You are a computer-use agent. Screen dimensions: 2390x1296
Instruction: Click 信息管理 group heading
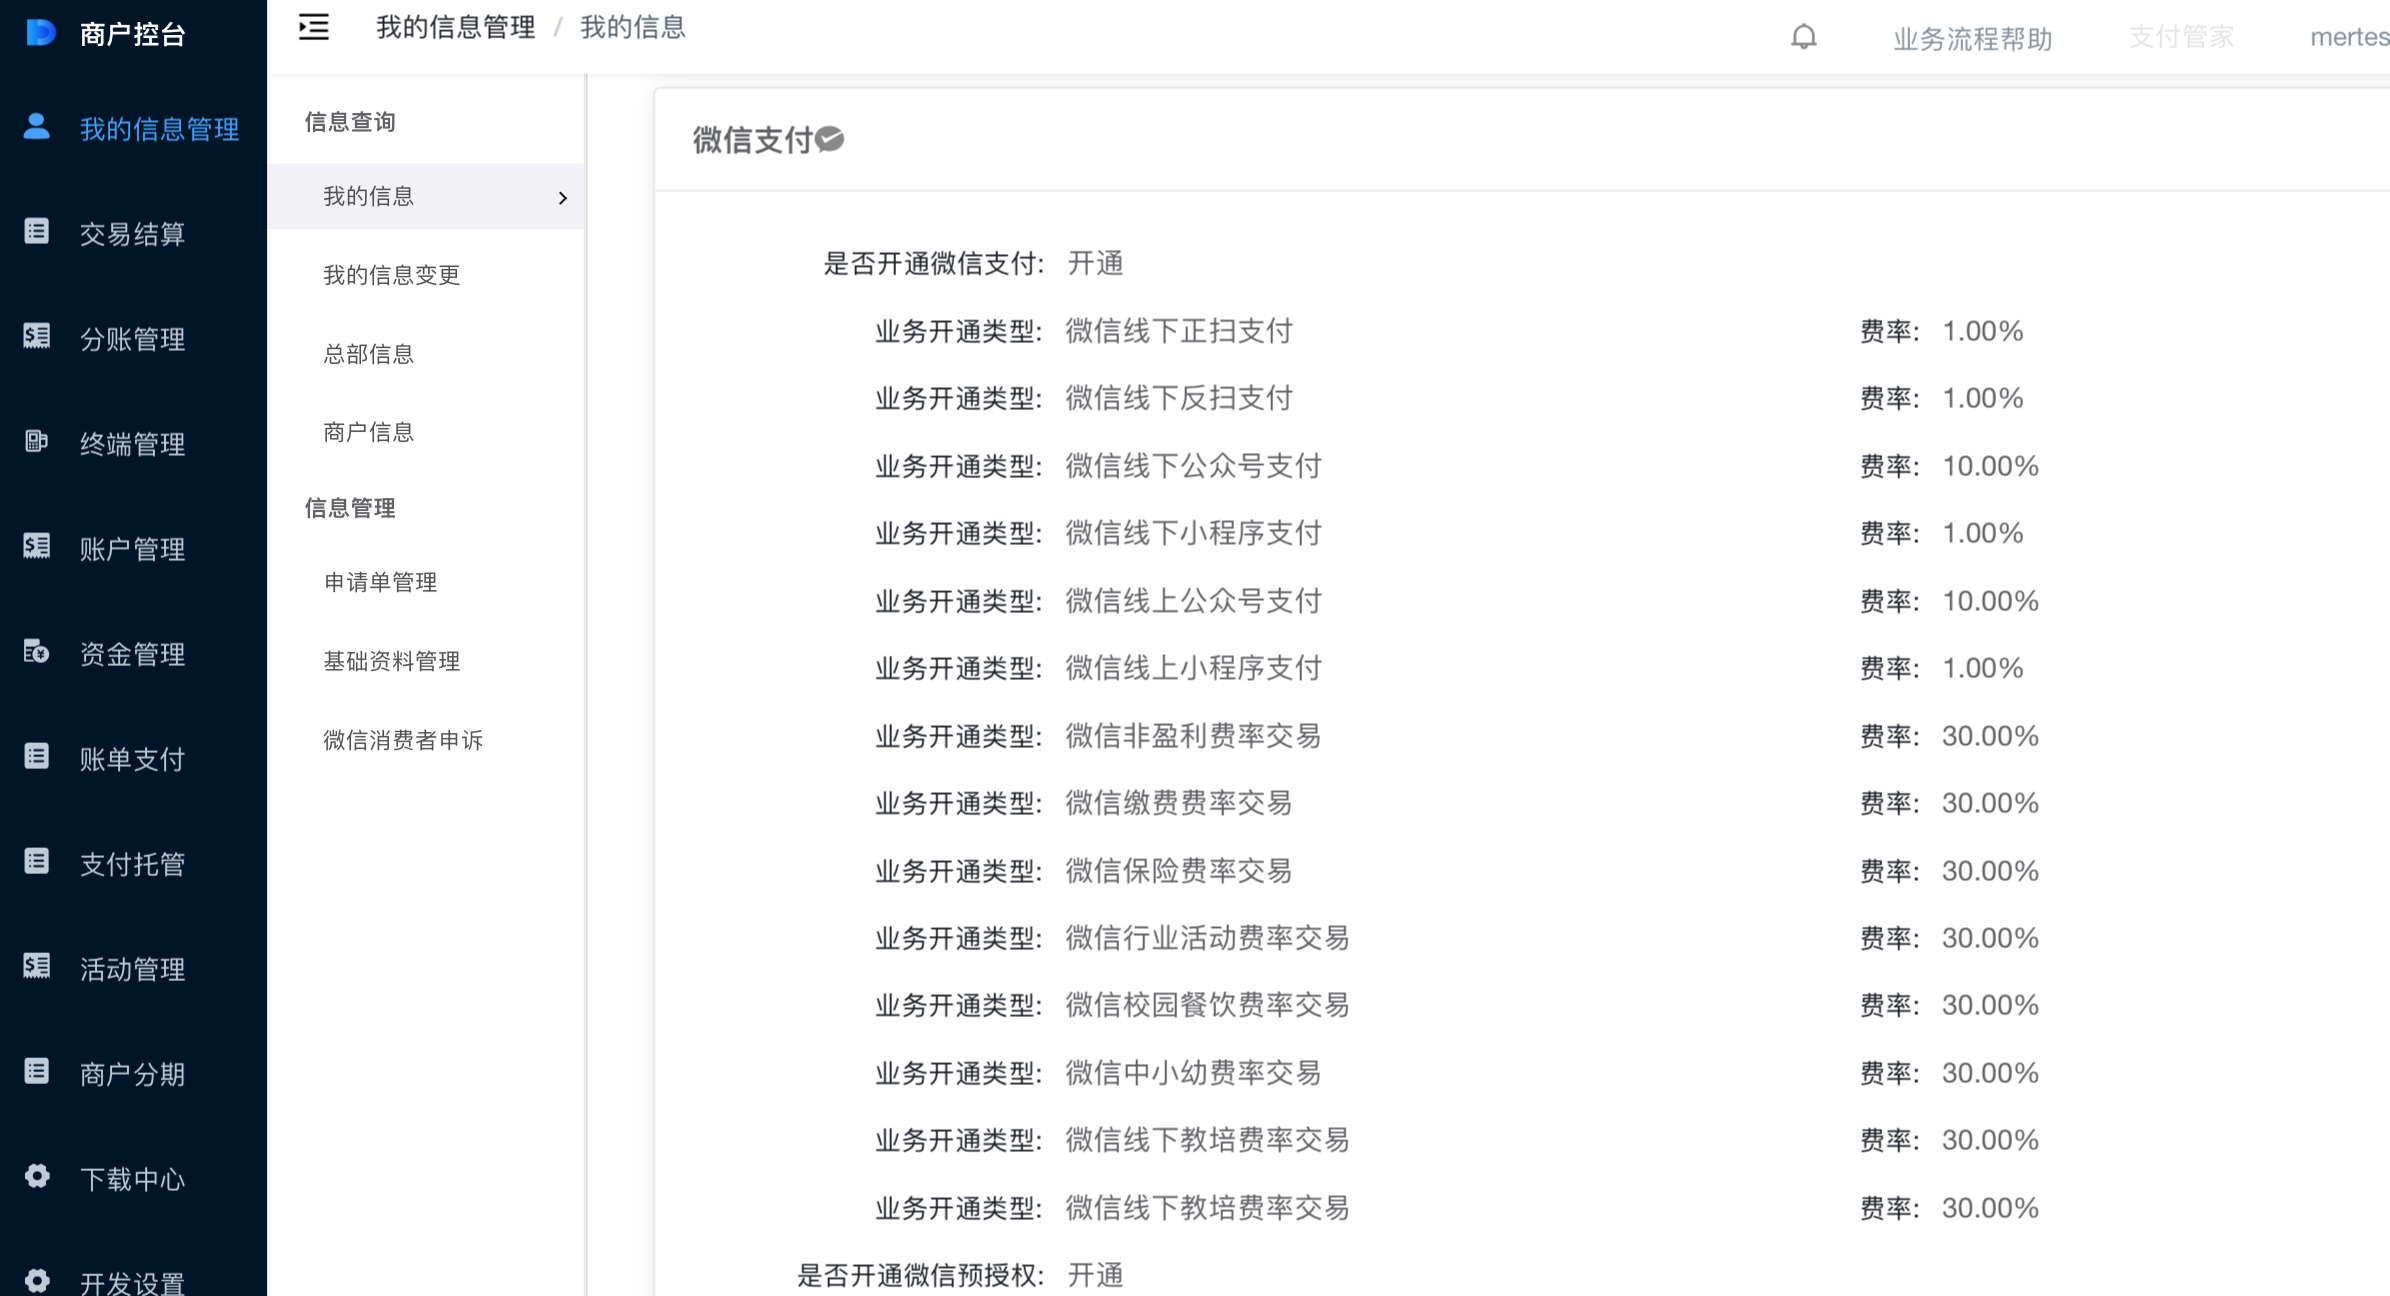click(x=350, y=508)
